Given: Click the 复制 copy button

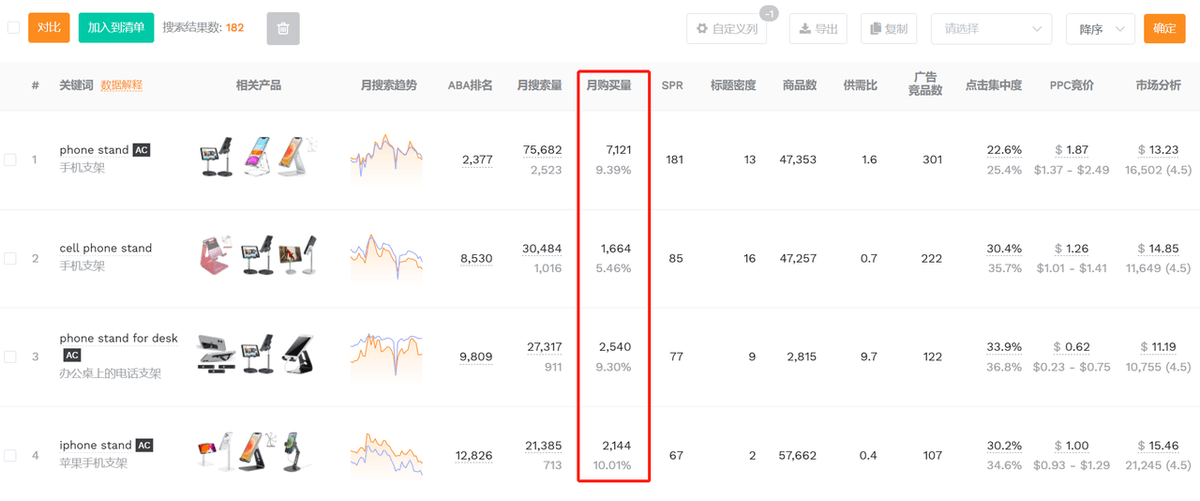Looking at the screenshot, I should coord(888,29).
